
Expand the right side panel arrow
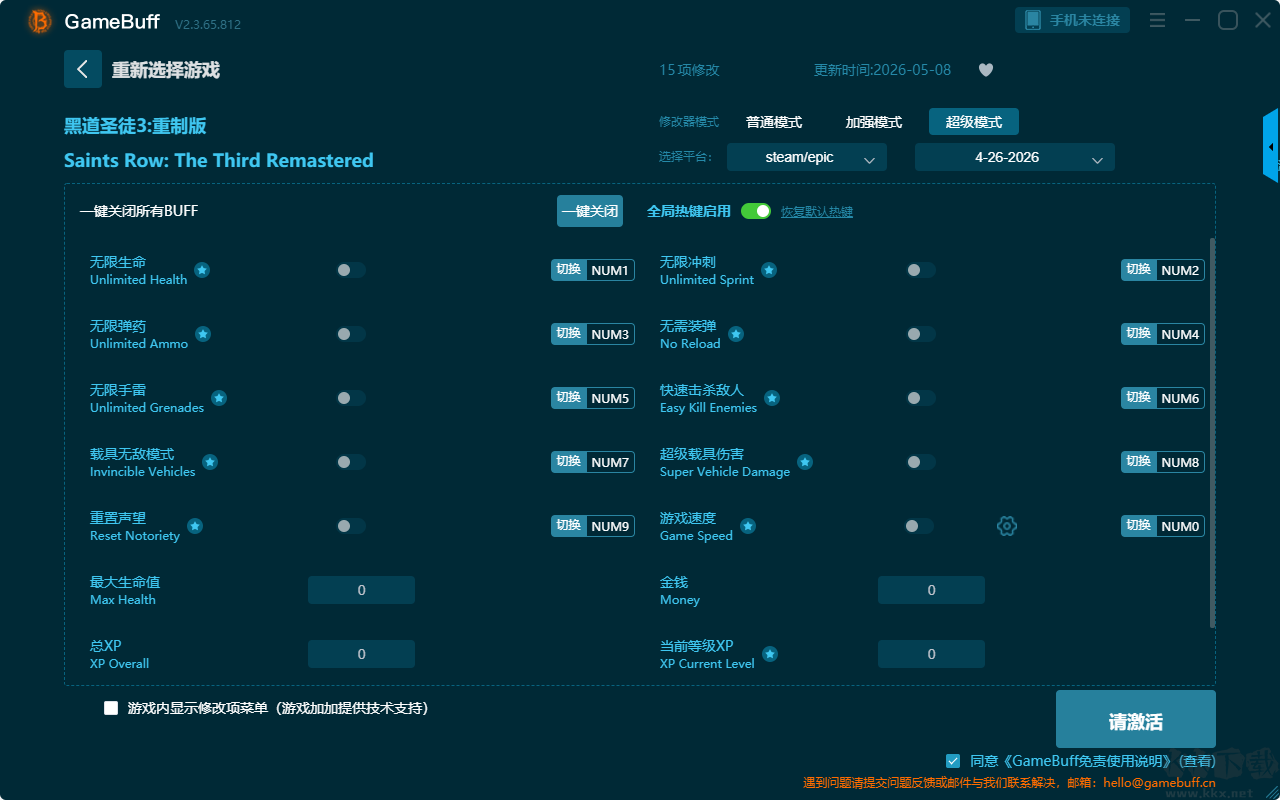1271,146
